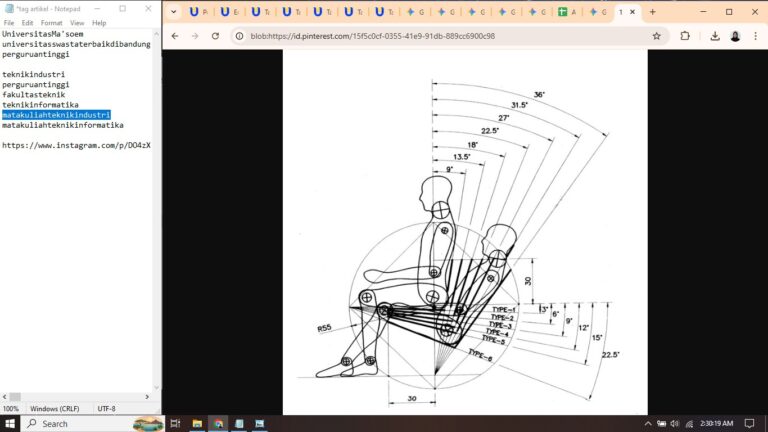Click Notepad horizontal scrollbar right arrow
Screen dimensions: 768x432
click(x=147, y=397)
